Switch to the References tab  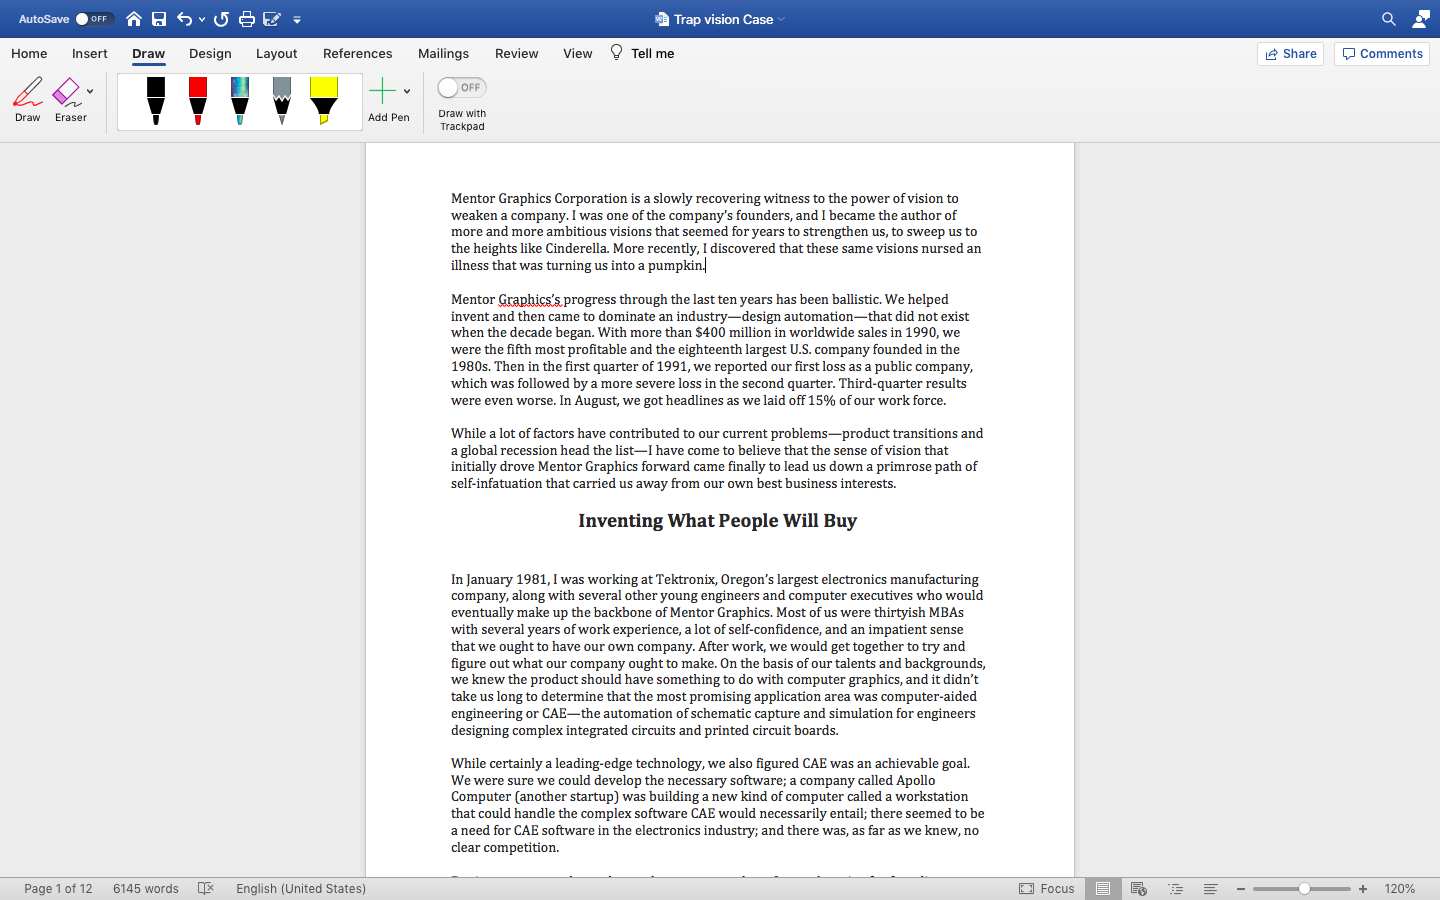357,53
